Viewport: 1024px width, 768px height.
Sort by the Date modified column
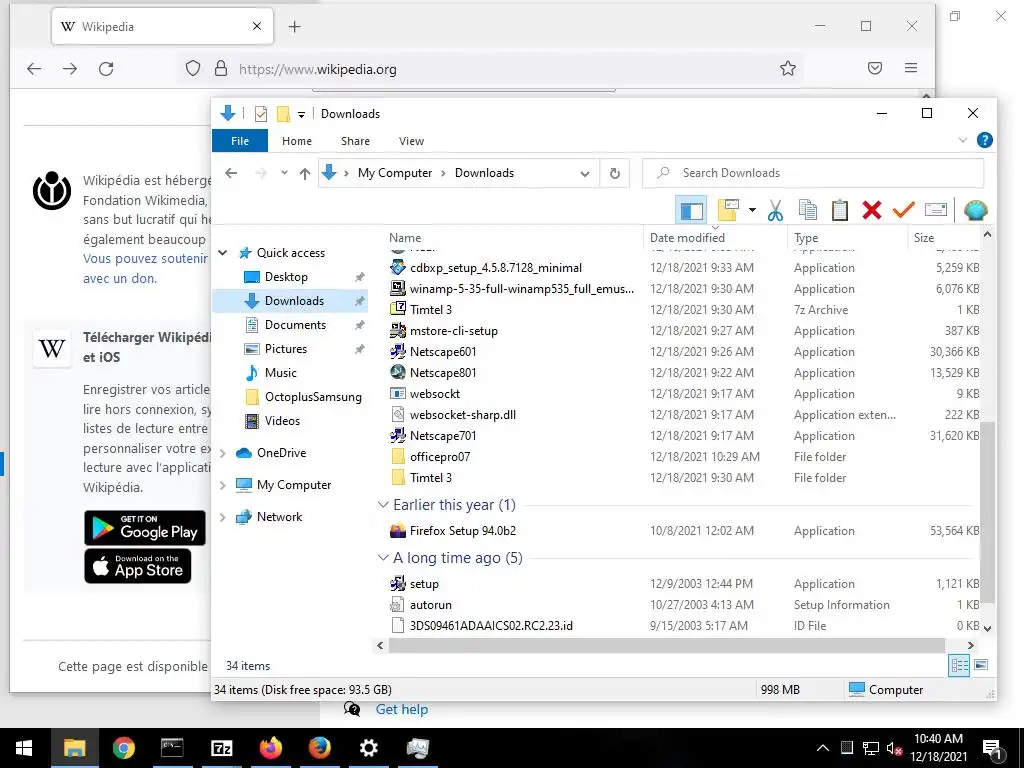point(716,238)
